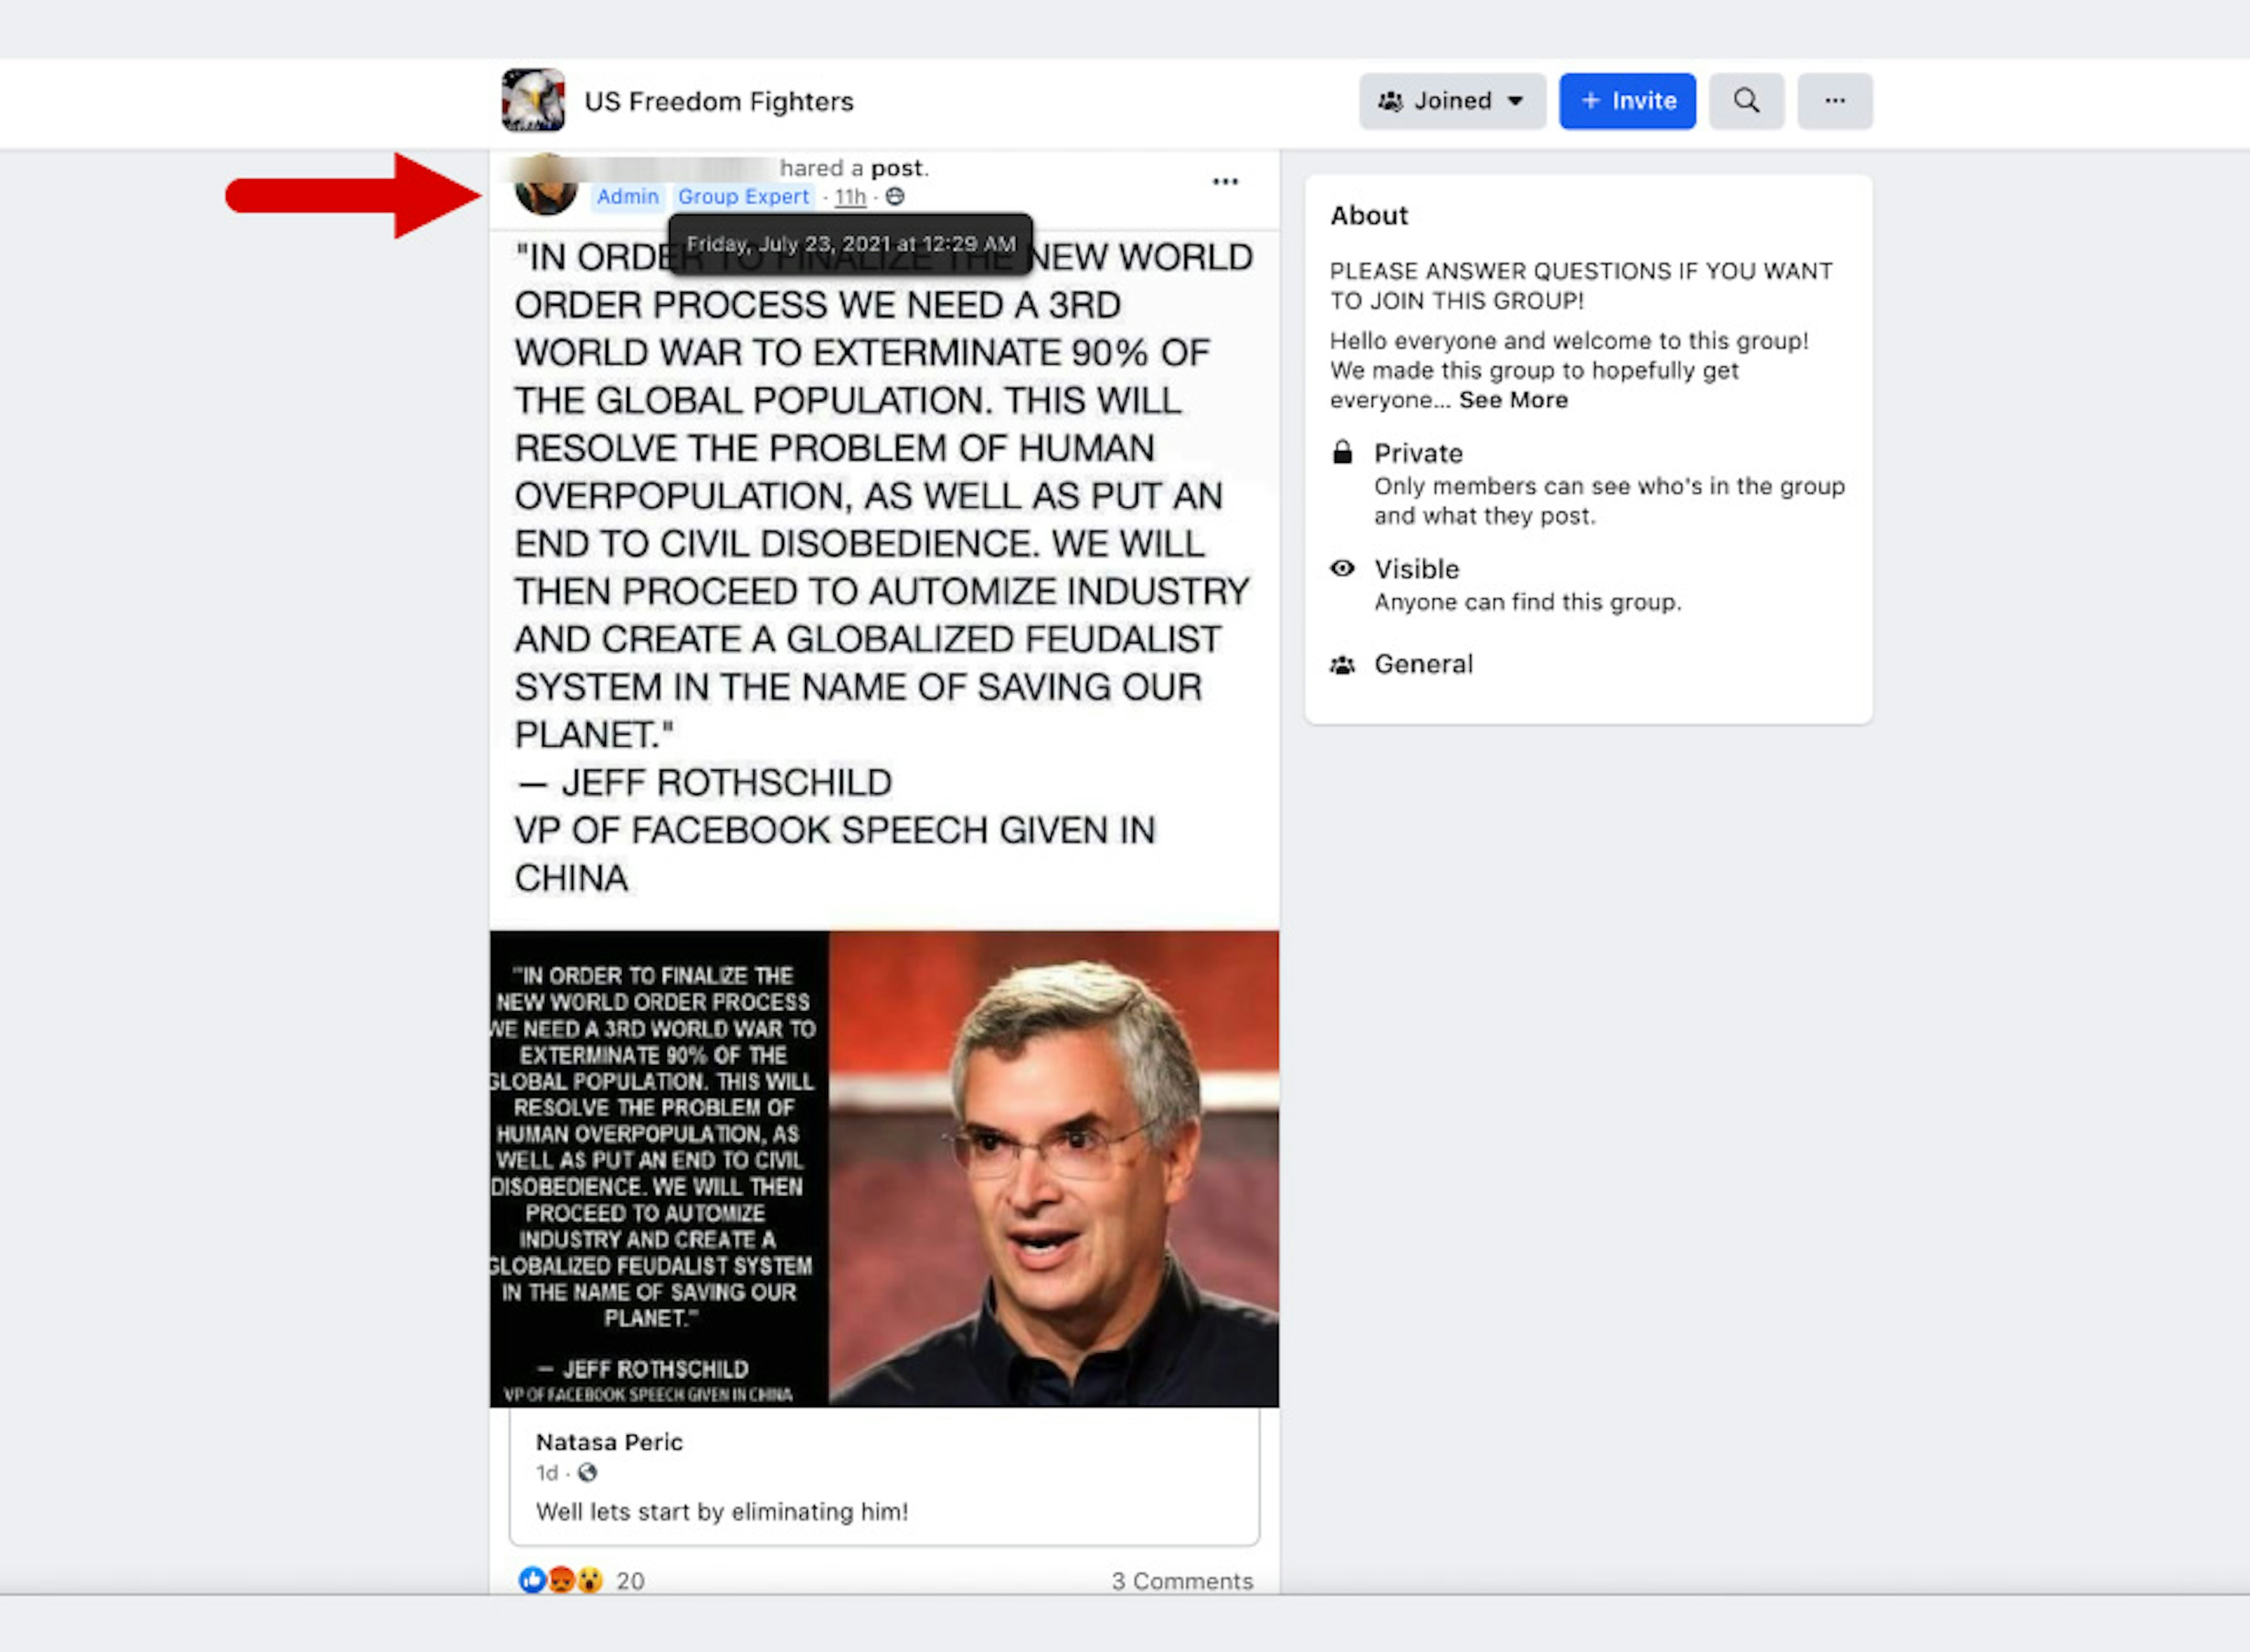The width and height of the screenshot is (2250, 1652).
Task: Open the 3 Comments link
Action: click(x=1182, y=1581)
